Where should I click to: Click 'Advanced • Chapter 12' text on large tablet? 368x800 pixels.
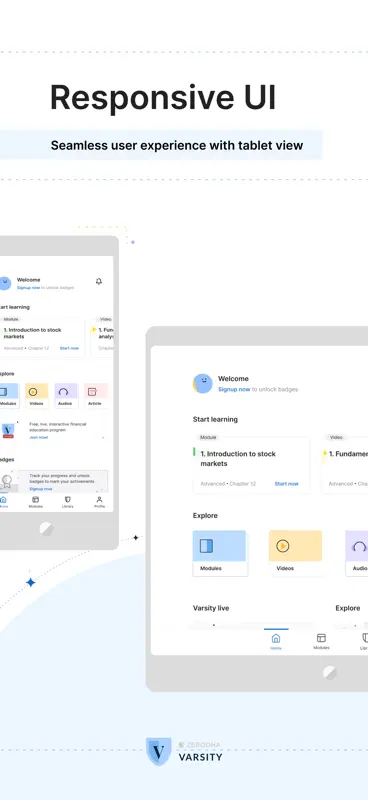[x=228, y=484]
